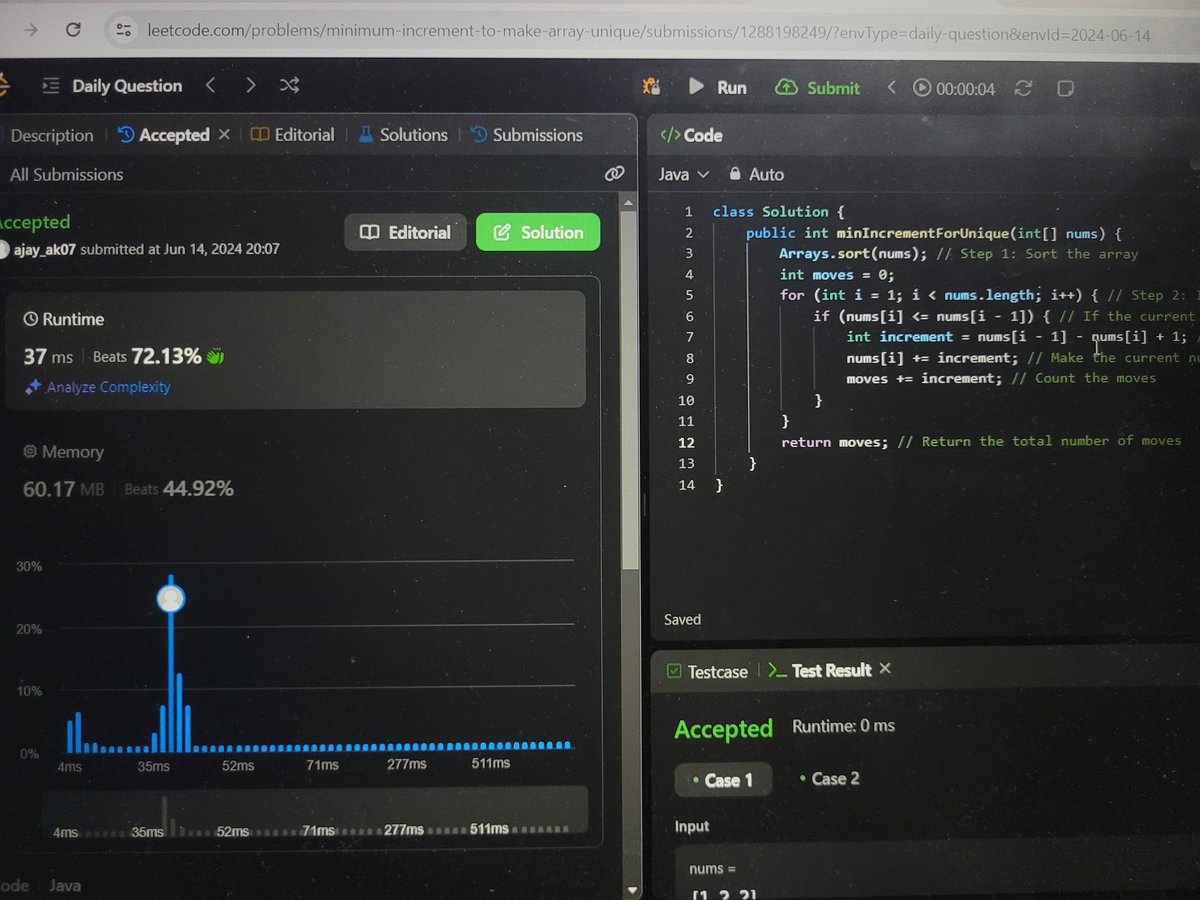The height and width of the screenshot is (900, 1200).
Task: Open the notes icon in toolbar
Action: (1065, 89)
